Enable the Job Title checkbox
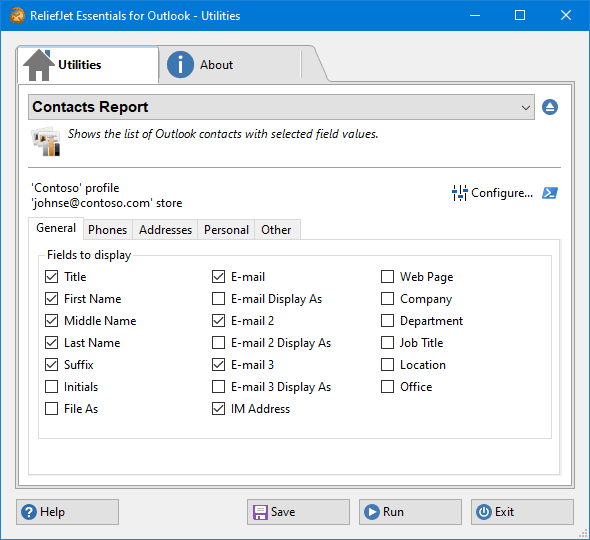 388,343
